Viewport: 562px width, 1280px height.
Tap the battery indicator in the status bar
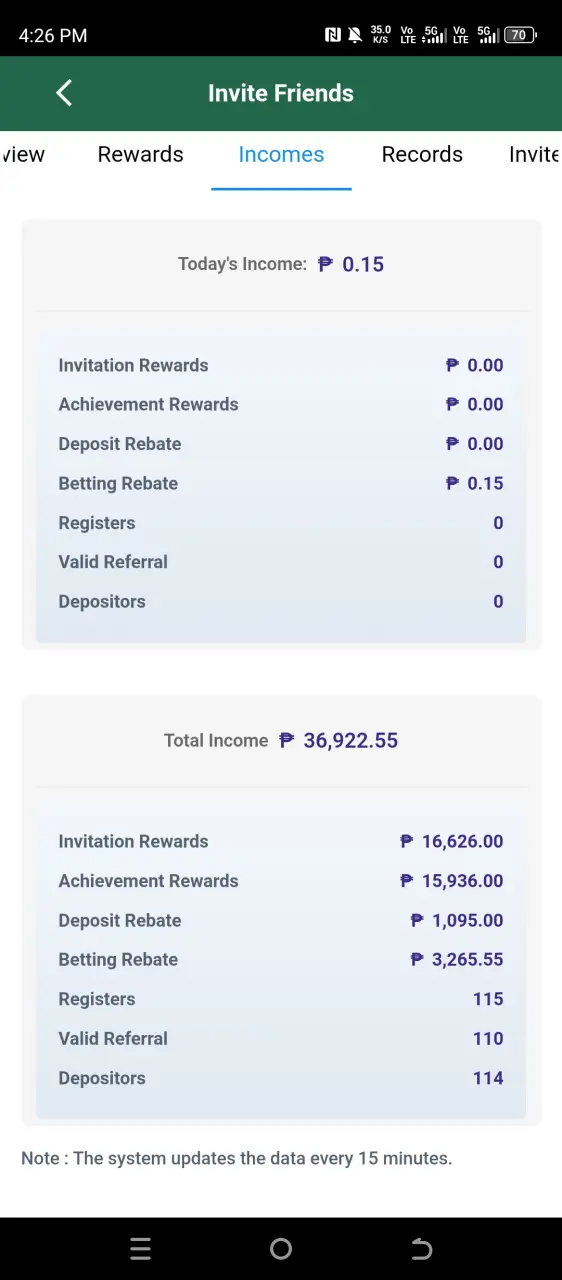pyautogui.click(x=520, y=35)
